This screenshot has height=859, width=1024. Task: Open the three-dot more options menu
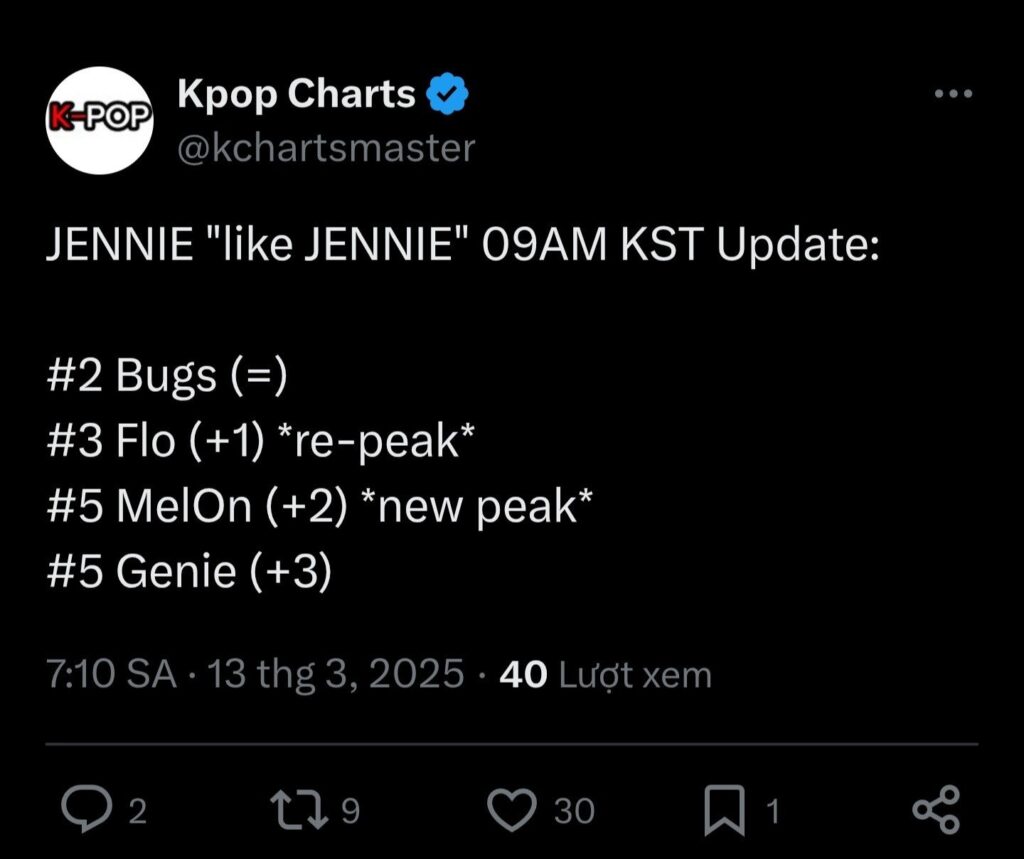pyautogui.click(x=952, y=95)
